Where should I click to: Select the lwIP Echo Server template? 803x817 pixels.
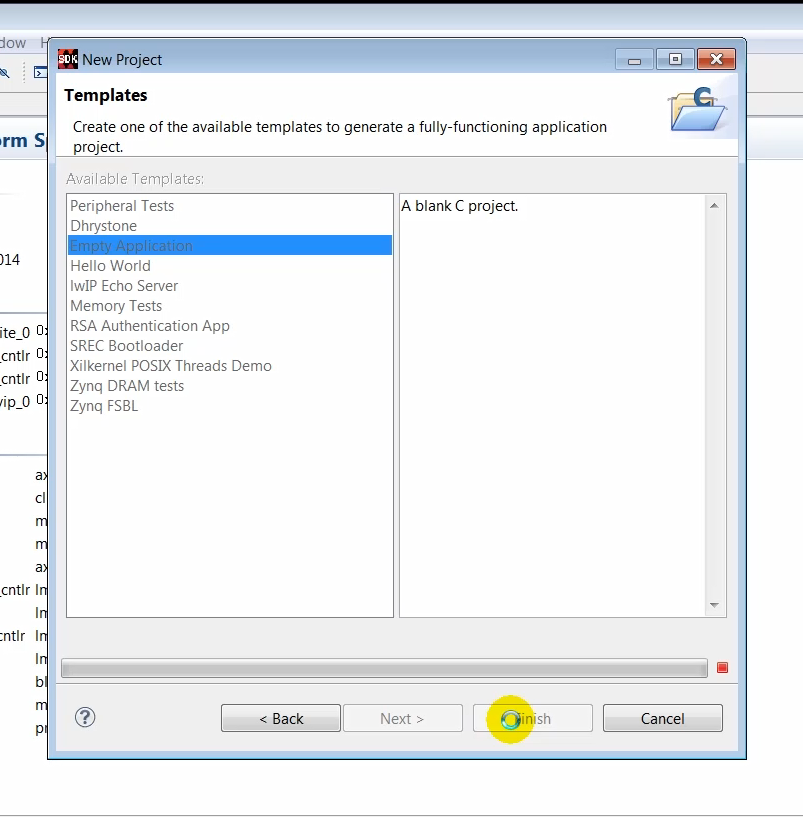click(x=124, y=286)
